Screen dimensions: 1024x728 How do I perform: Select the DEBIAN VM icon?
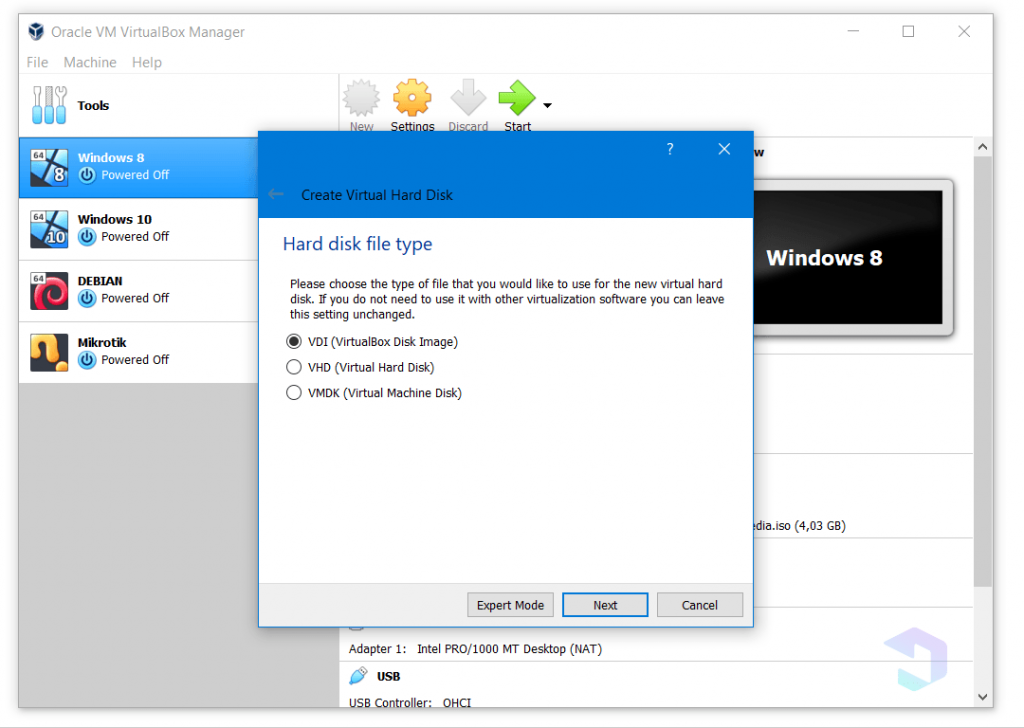tap(49, 290)
